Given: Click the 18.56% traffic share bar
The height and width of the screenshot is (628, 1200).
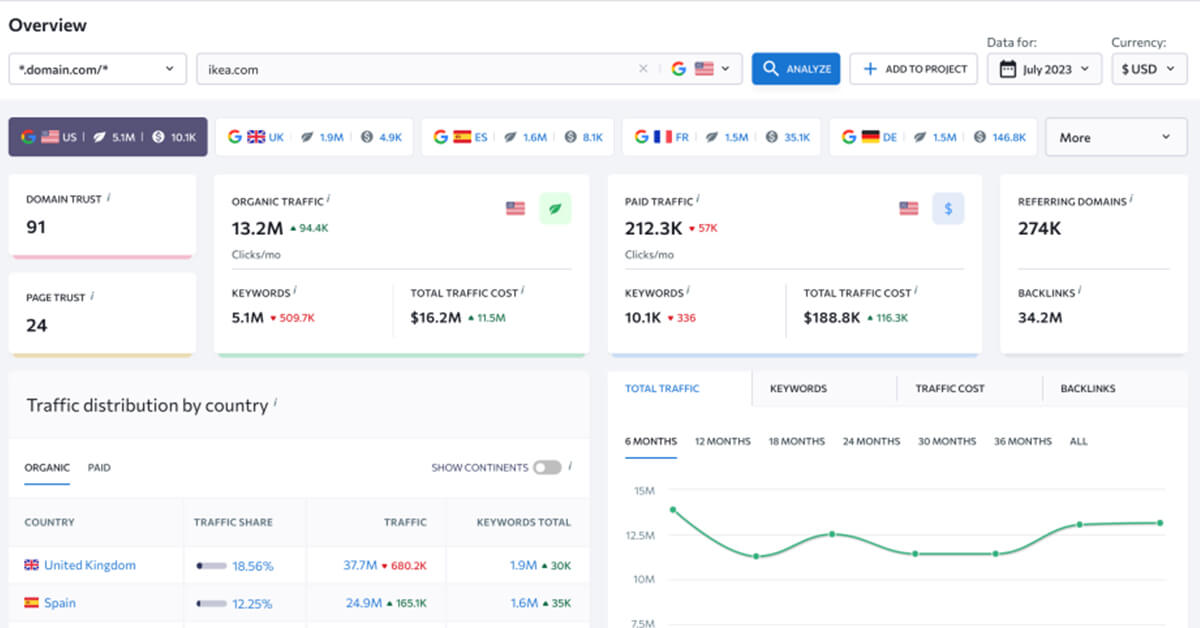Looking at the screenshot, I should 211,566.
